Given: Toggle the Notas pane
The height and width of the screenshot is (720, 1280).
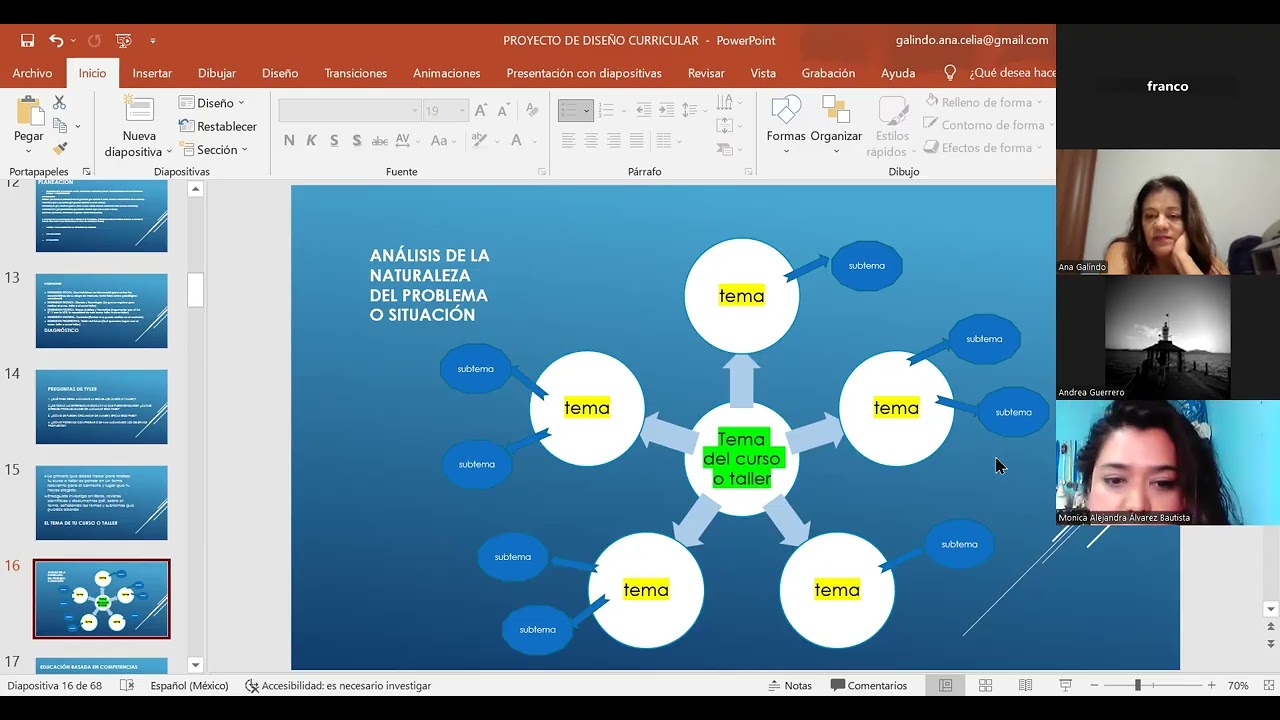Looking at the screenshot, I should 789,686.
